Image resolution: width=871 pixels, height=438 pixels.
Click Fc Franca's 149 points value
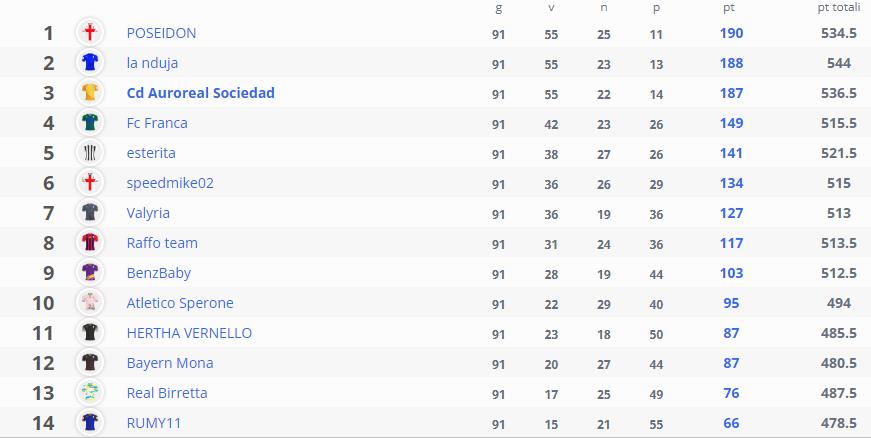[731, 123]
